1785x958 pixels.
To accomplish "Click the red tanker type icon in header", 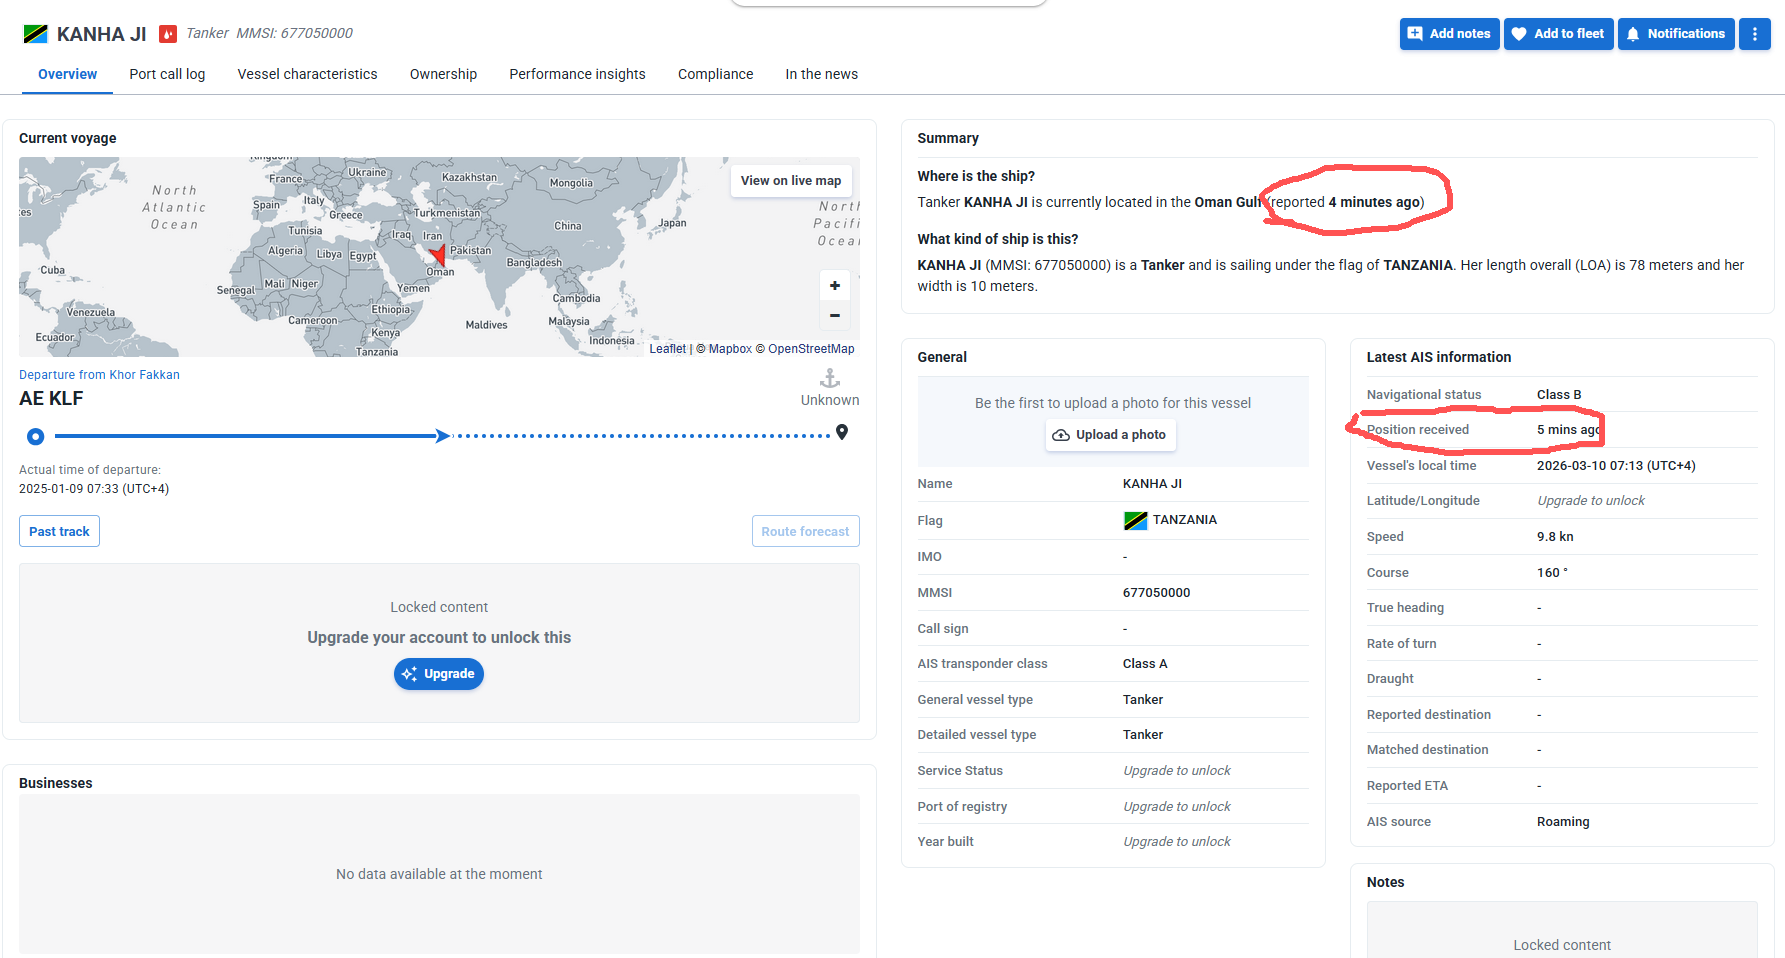I will point(168,34).
